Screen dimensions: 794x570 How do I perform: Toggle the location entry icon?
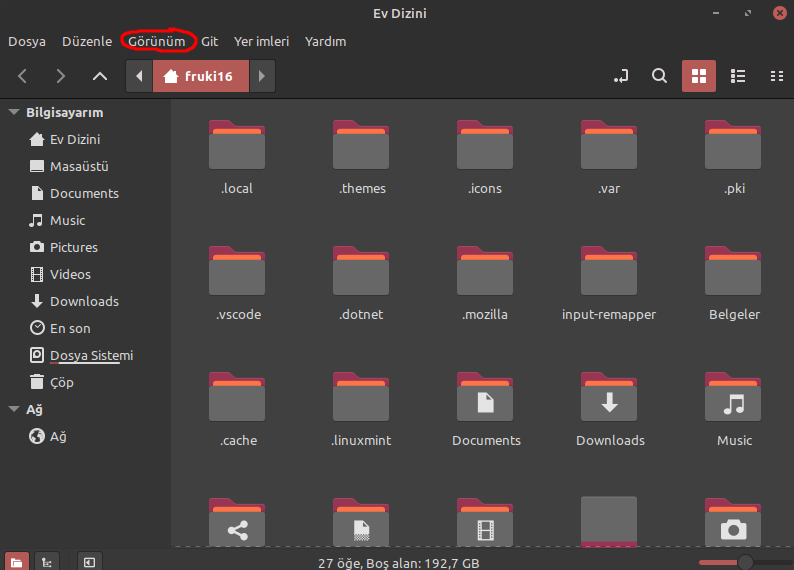621,76
